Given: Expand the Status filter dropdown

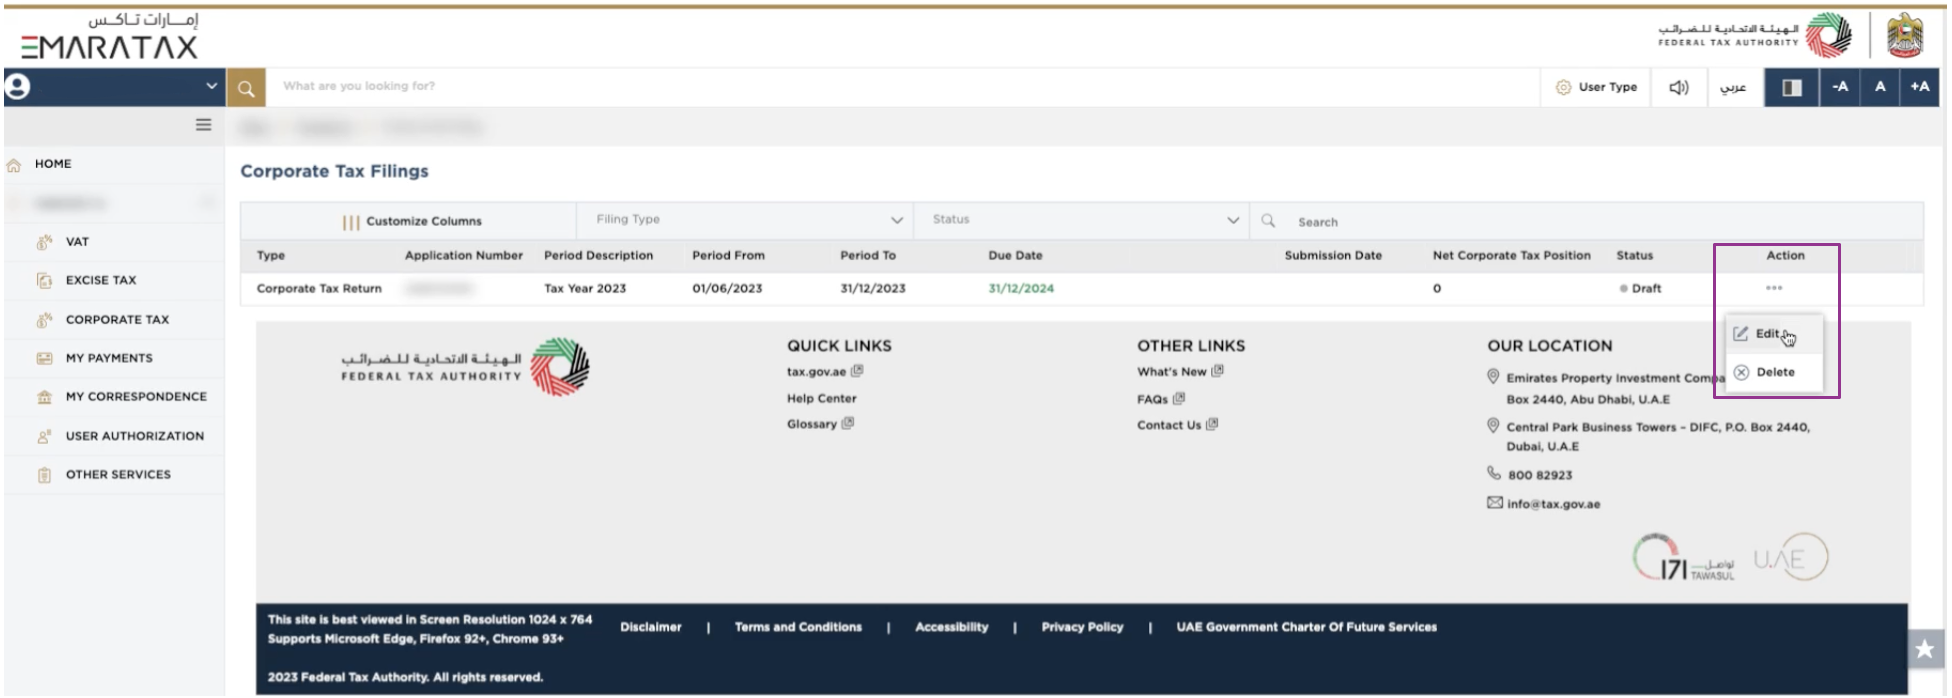Looking at the screenshot, I should click(1084, 220).
